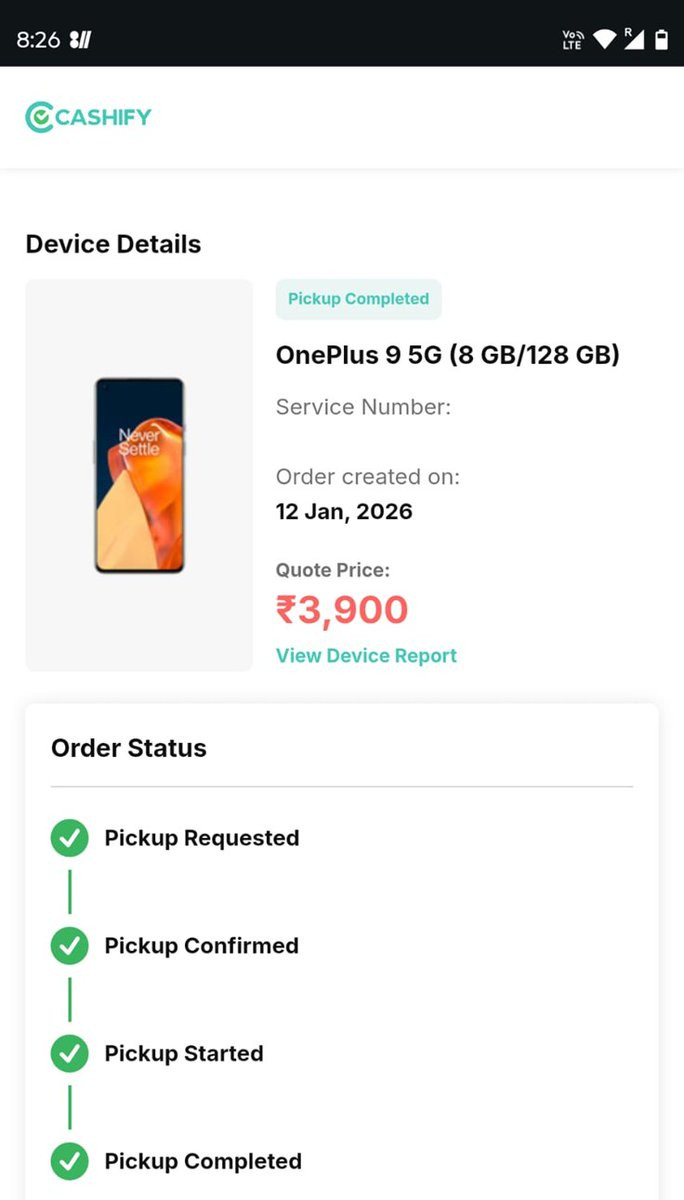Tap the green checkmark beside Pickup Completed

(69, 1162)
